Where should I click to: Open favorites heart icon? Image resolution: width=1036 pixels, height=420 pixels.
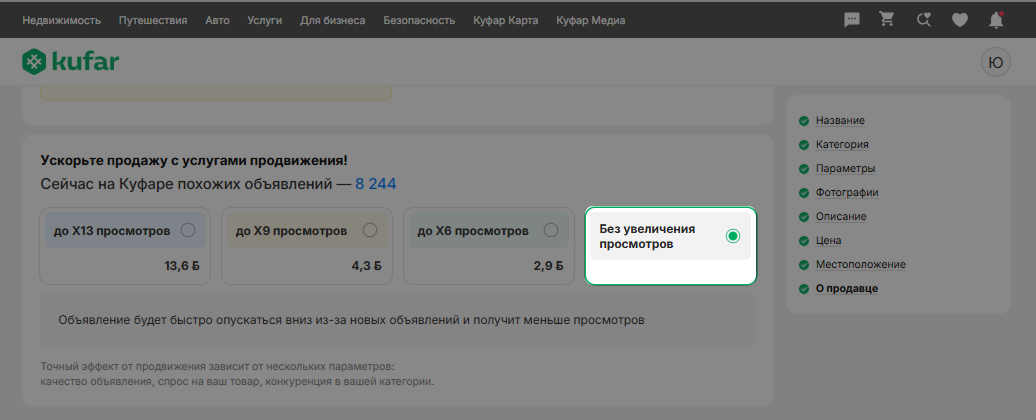pyautogui.click(x=959, y=20)
